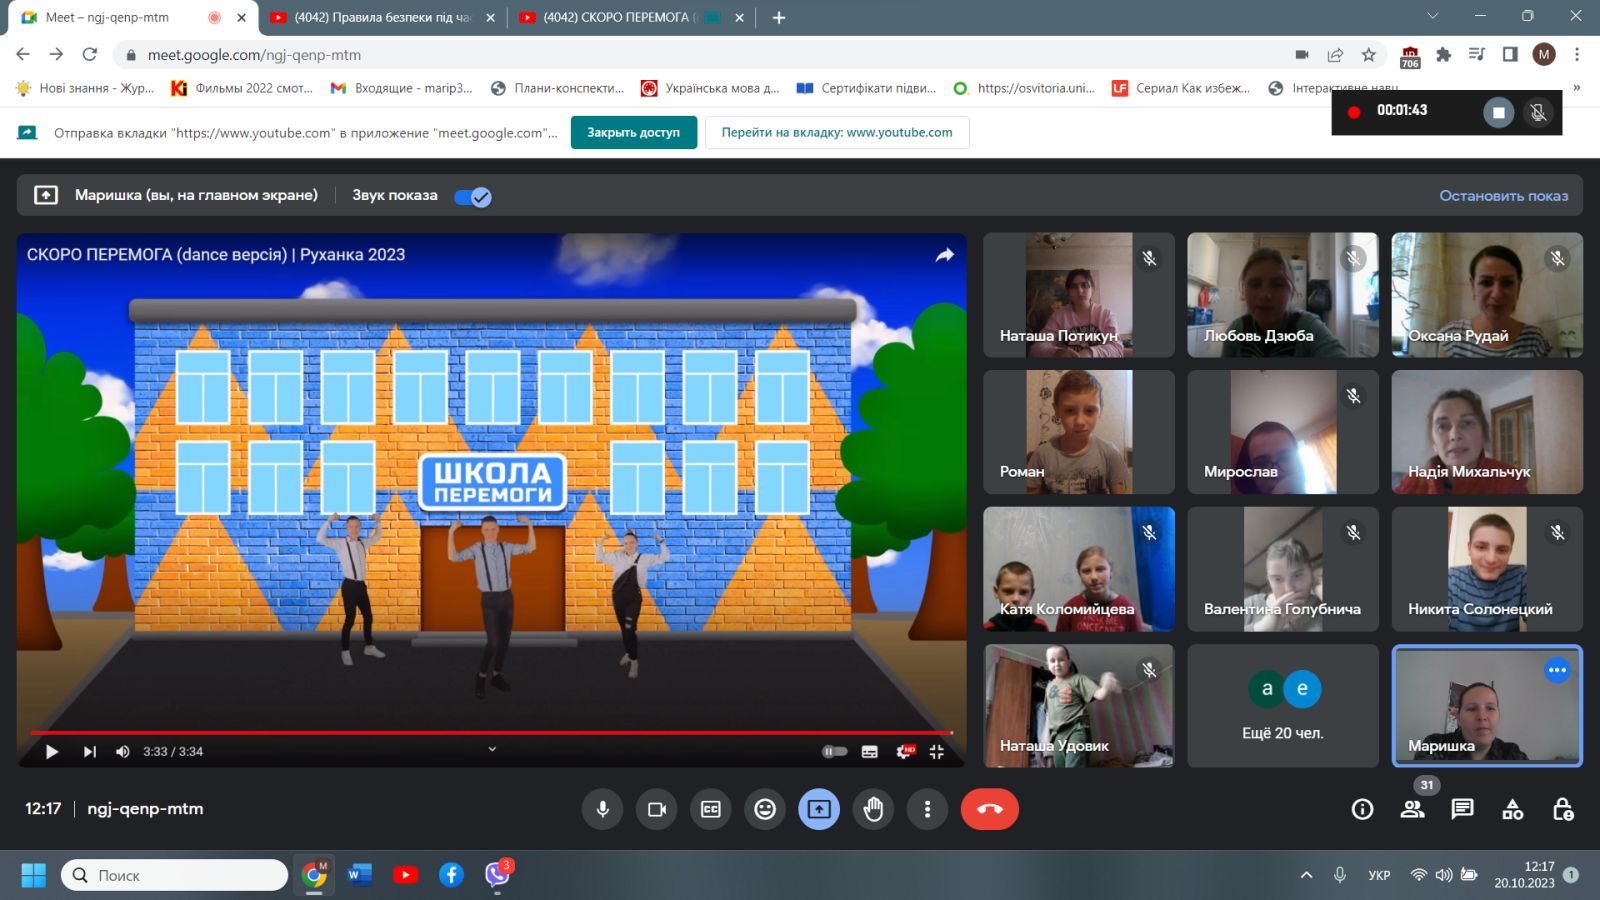Expand the tab search dropdown
The image size is (1600, 900).
tap(1432, 16)
